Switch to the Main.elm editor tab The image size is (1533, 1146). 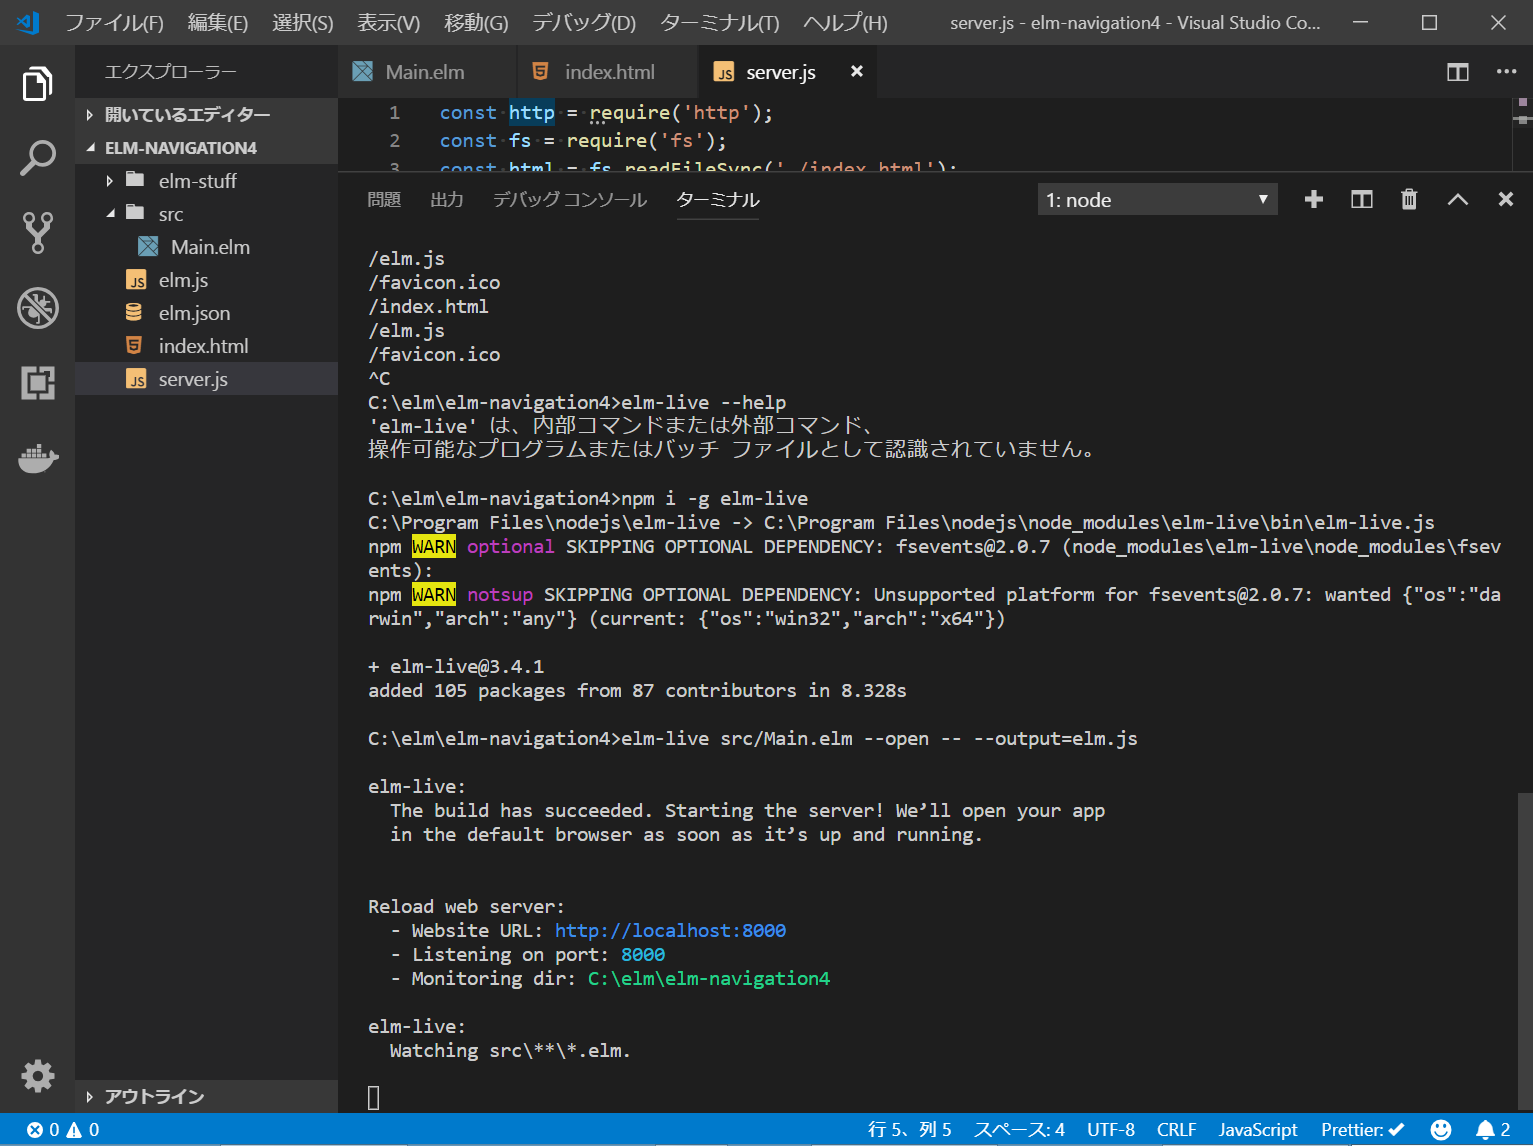point(424,72)
